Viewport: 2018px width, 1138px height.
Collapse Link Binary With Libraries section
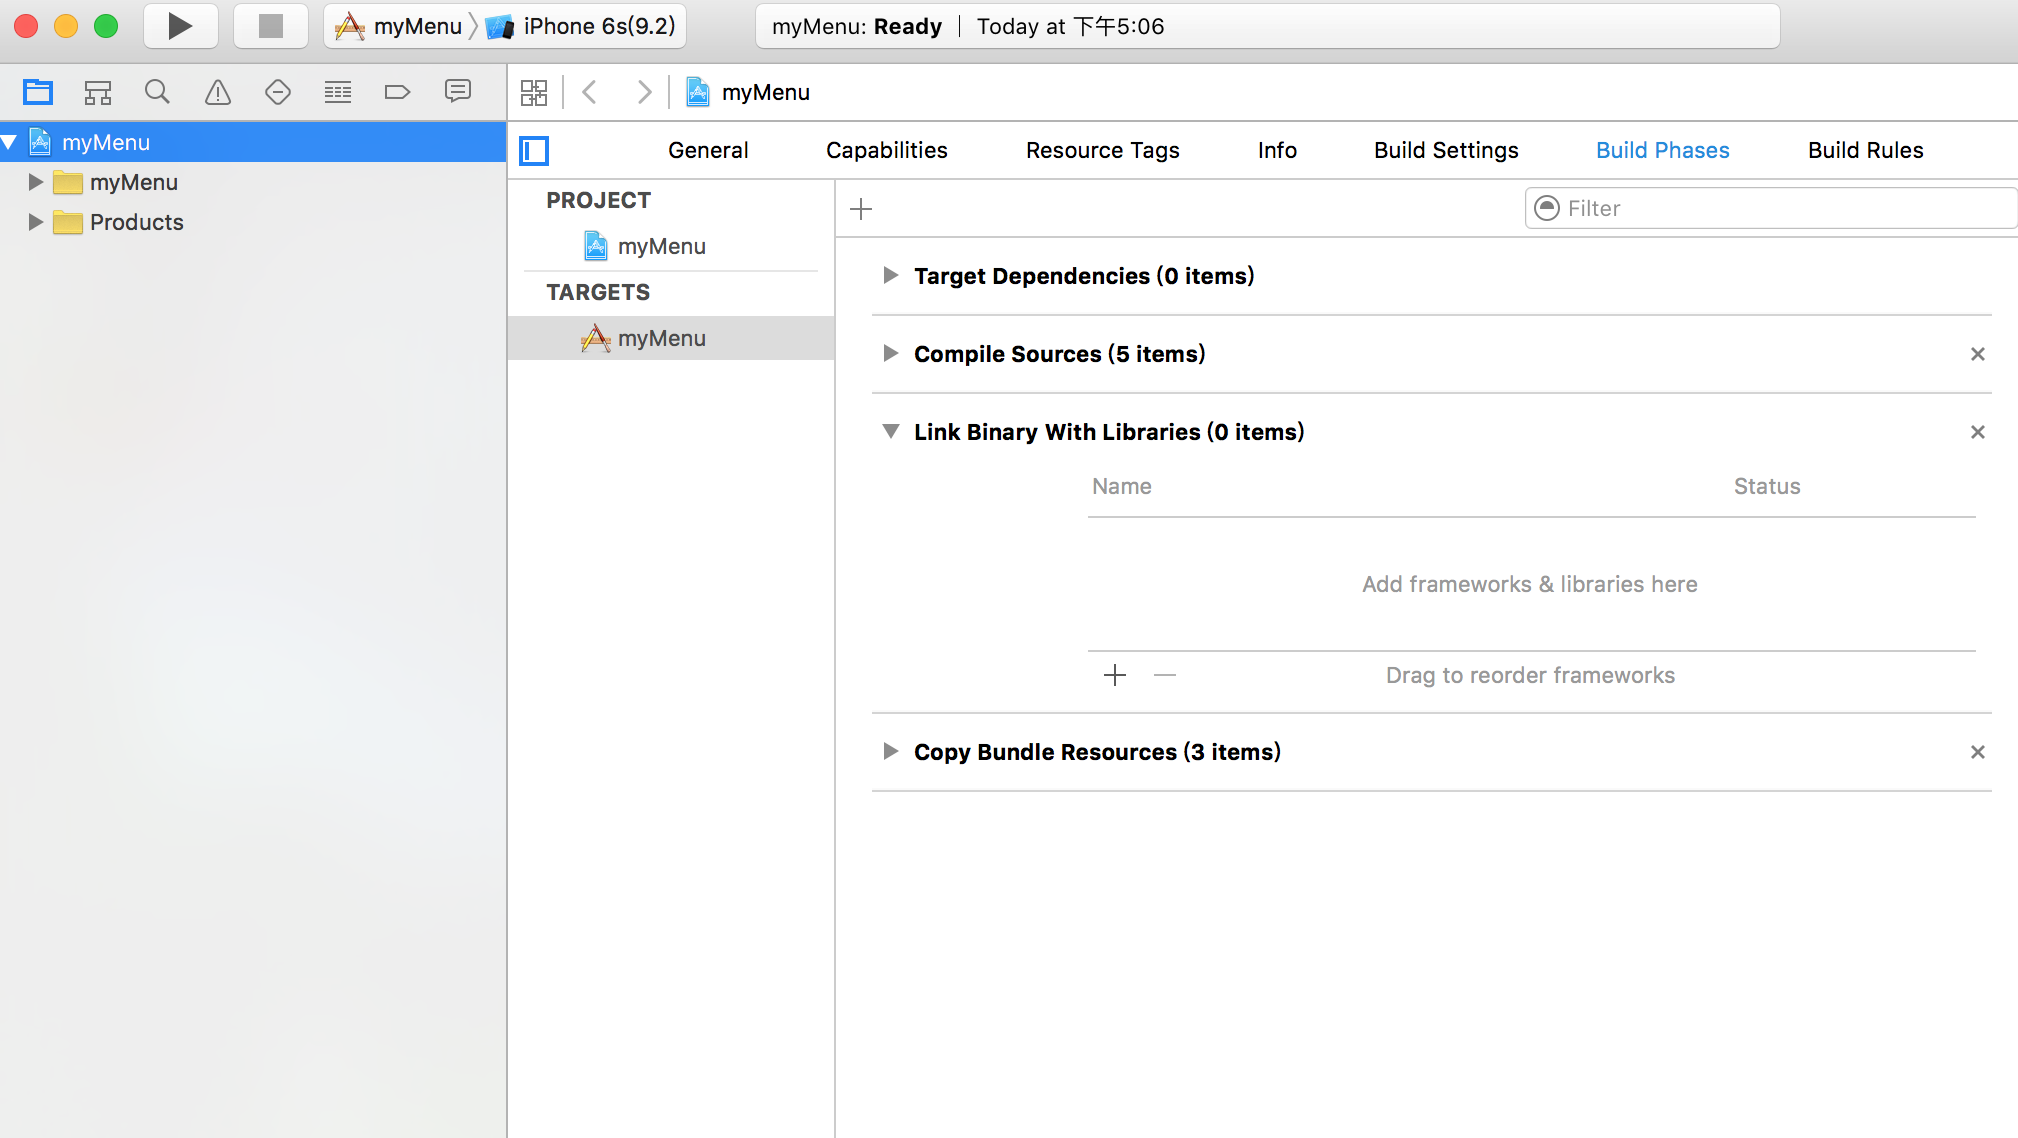(x=890, y=432)
